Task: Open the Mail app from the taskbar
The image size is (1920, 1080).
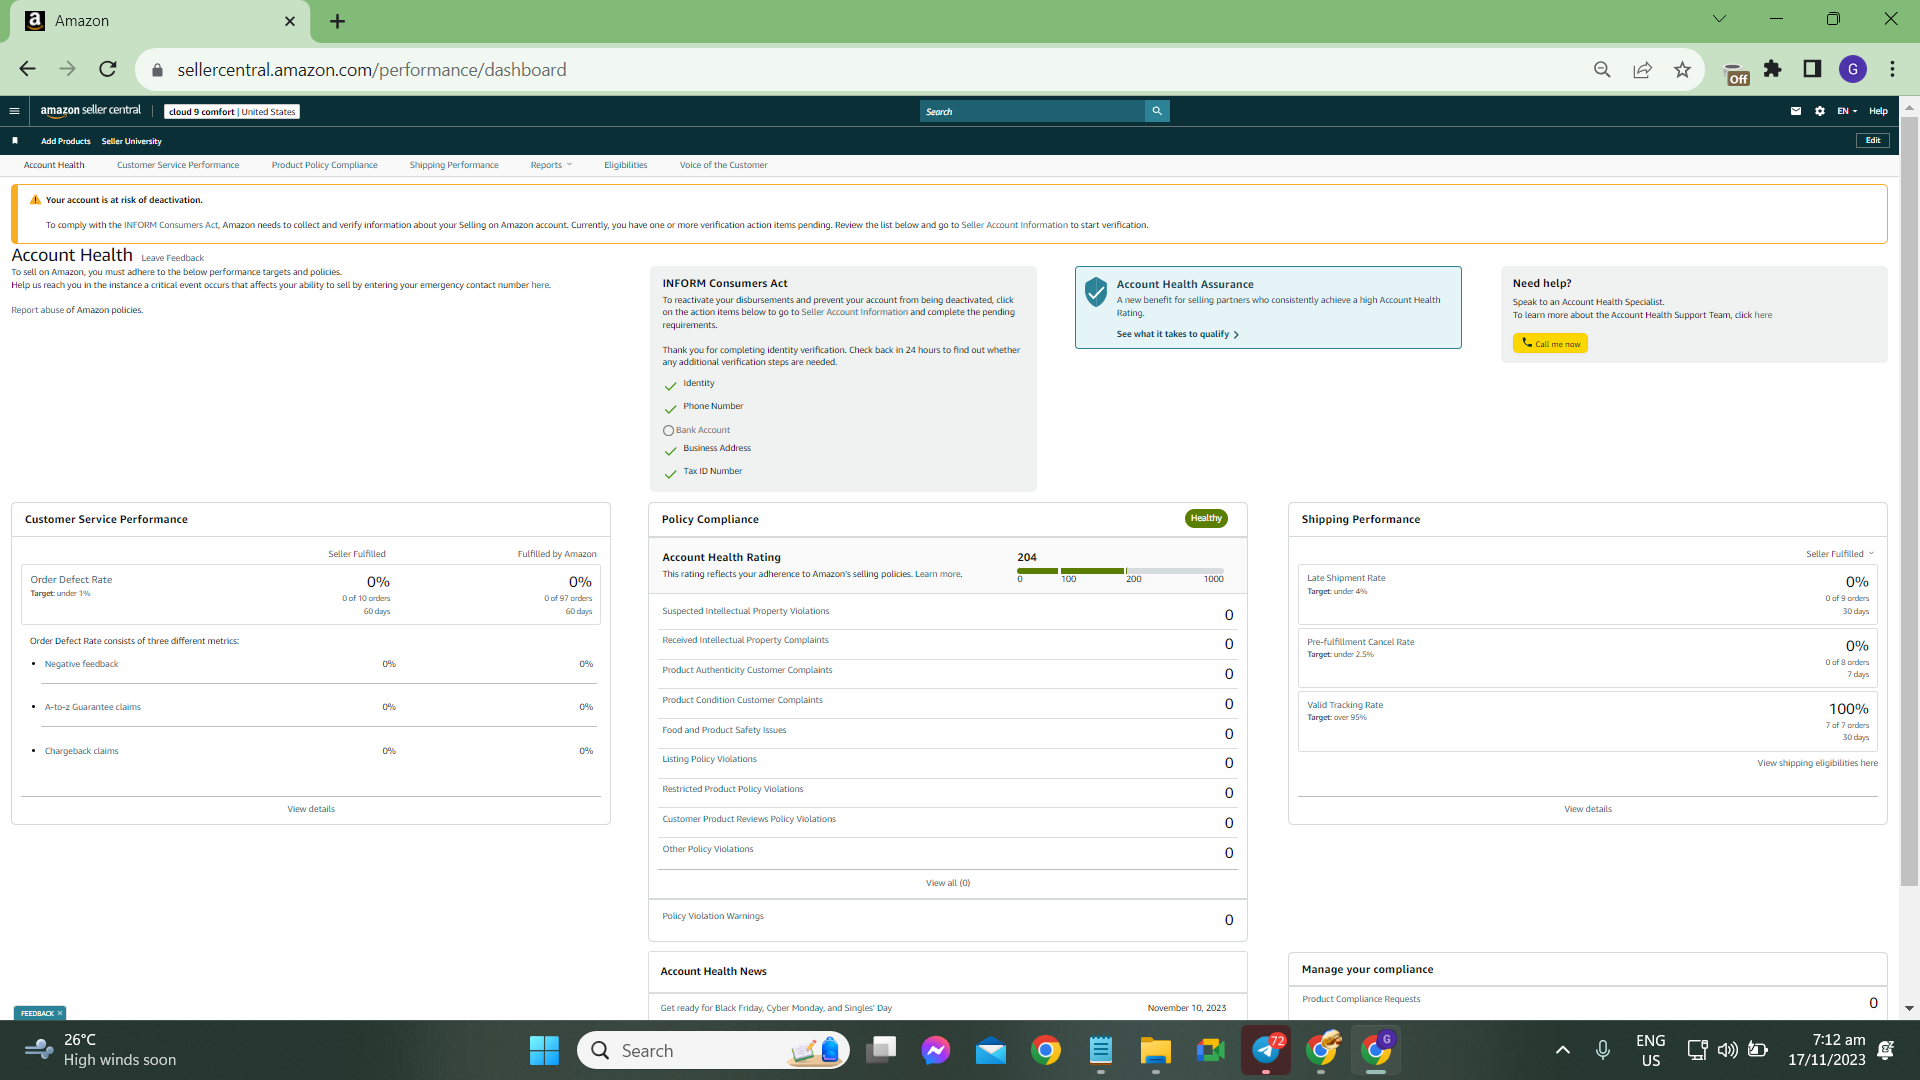Action: point(991,1050)
